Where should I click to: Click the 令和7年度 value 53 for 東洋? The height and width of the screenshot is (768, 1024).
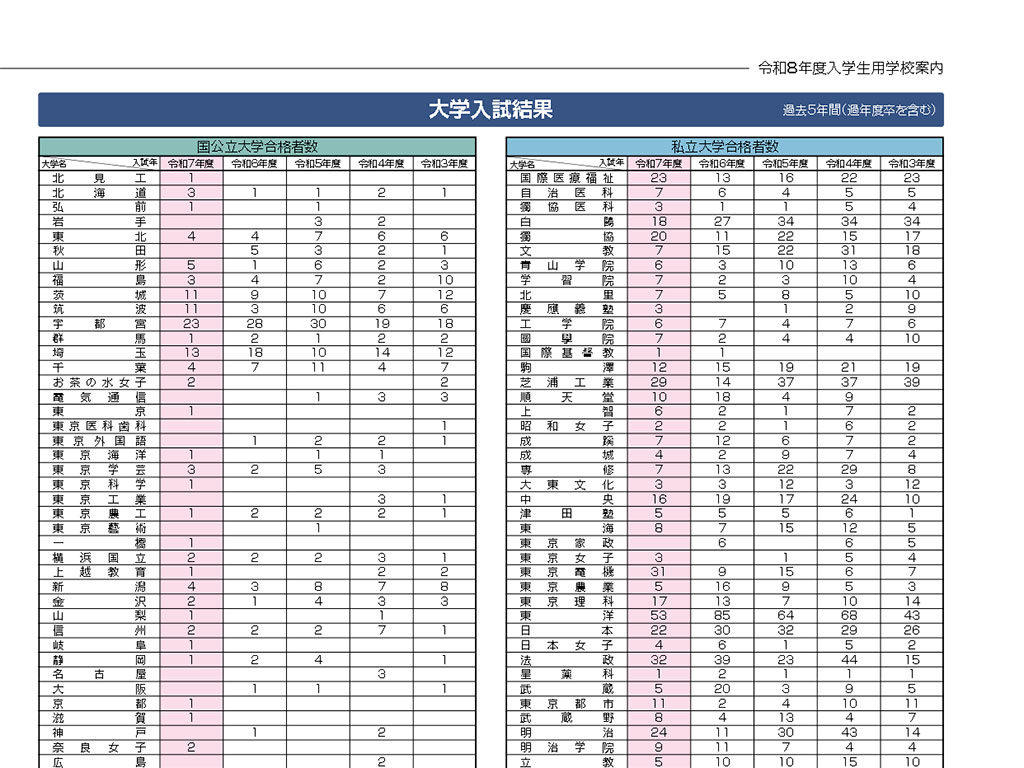(x=658, y=615)
